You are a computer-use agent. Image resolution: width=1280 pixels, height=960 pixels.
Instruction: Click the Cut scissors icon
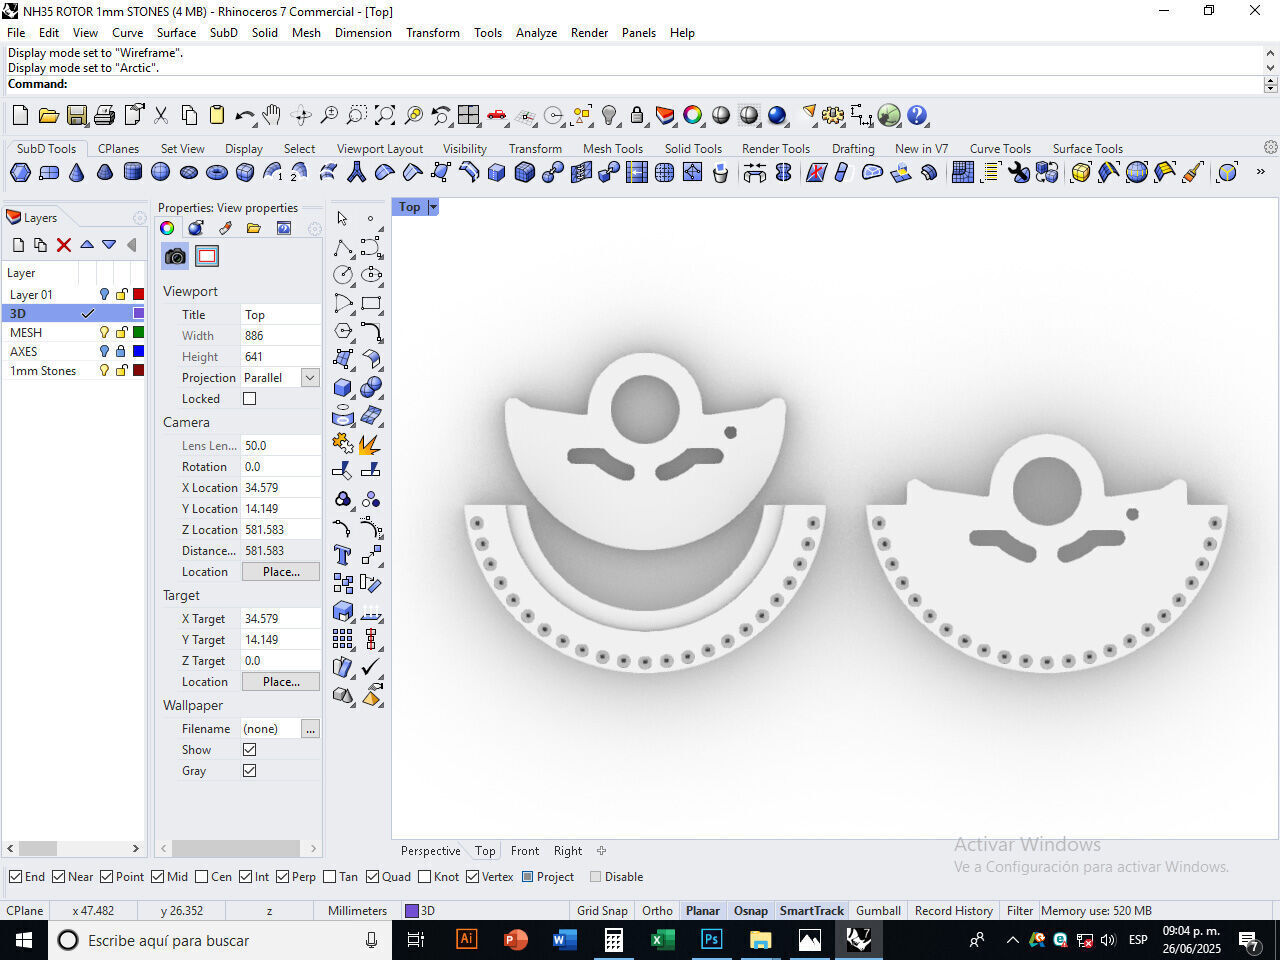(x=161, y=116)
